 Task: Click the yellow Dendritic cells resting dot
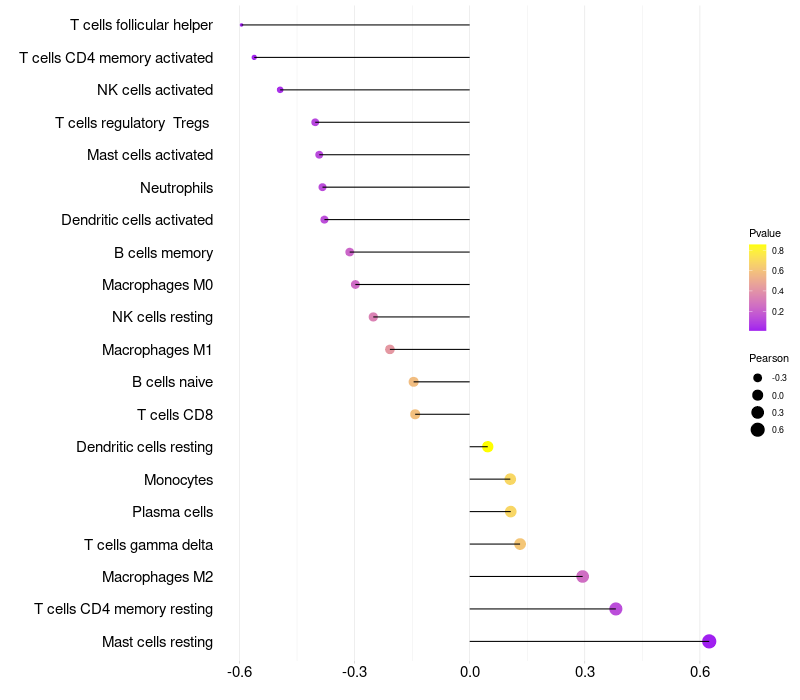[487, 446]
